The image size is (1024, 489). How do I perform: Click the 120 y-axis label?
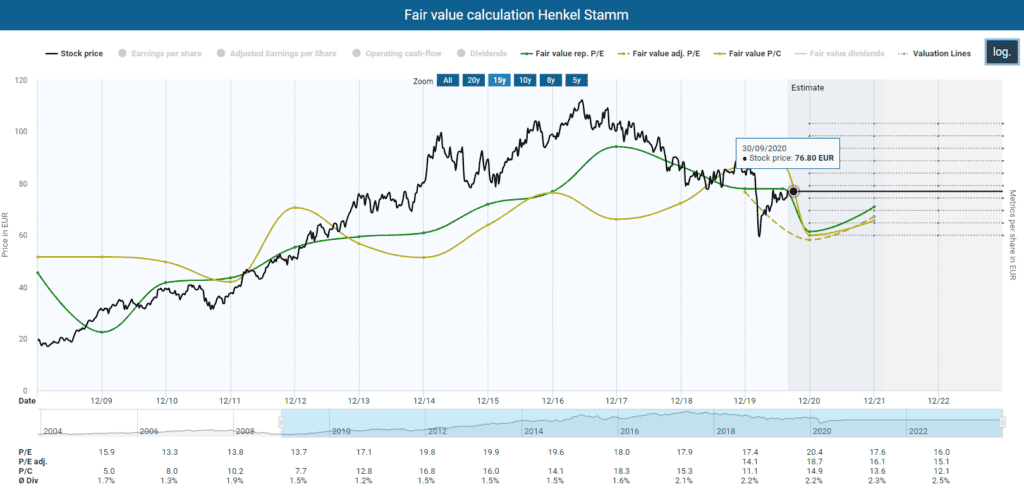click(x=22, y=80)
